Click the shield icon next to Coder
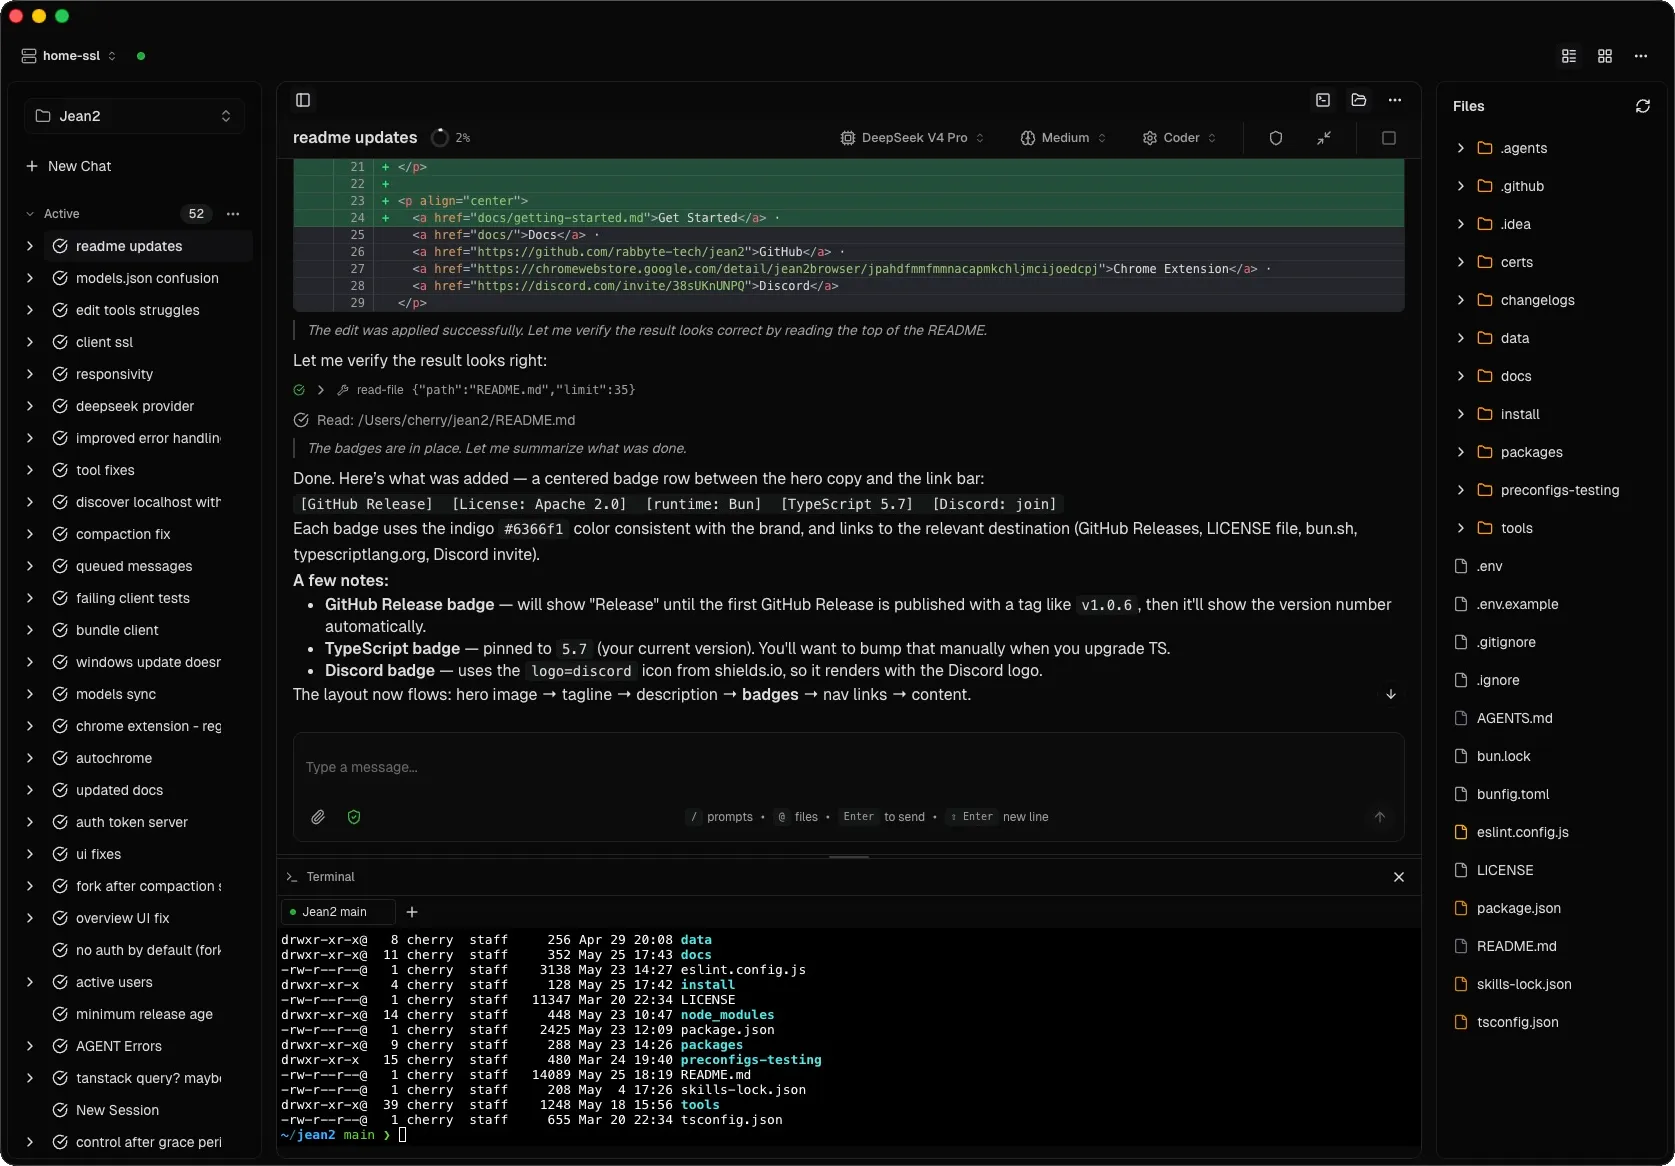The image size is (1675, 1166). tap(1276, 138)
